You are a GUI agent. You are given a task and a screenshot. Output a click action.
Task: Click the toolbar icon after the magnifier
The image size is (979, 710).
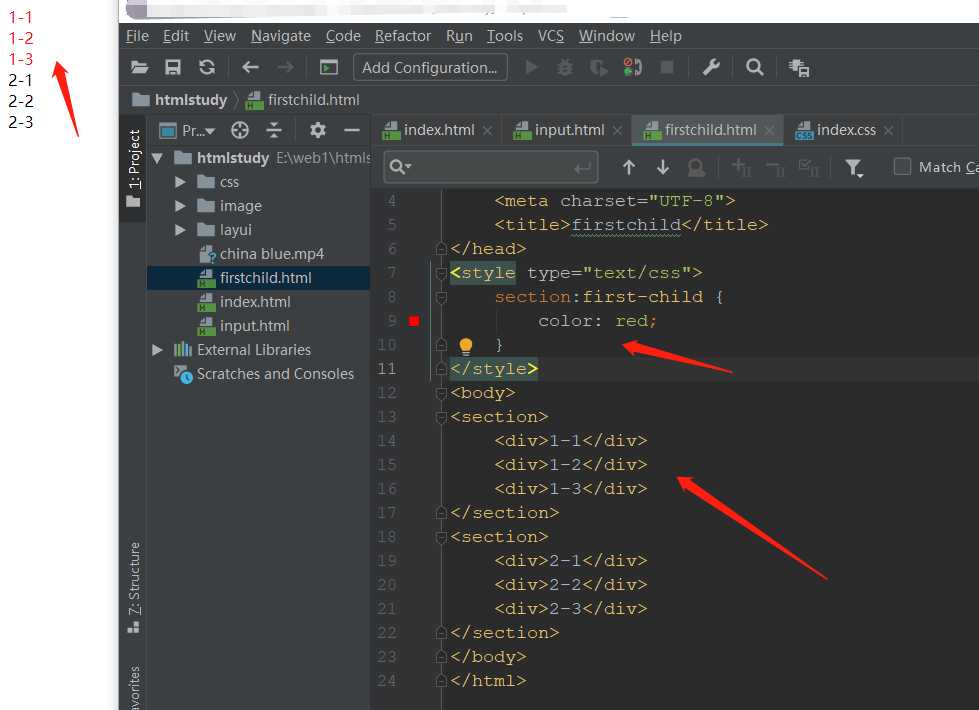click(x=799, y=67)
